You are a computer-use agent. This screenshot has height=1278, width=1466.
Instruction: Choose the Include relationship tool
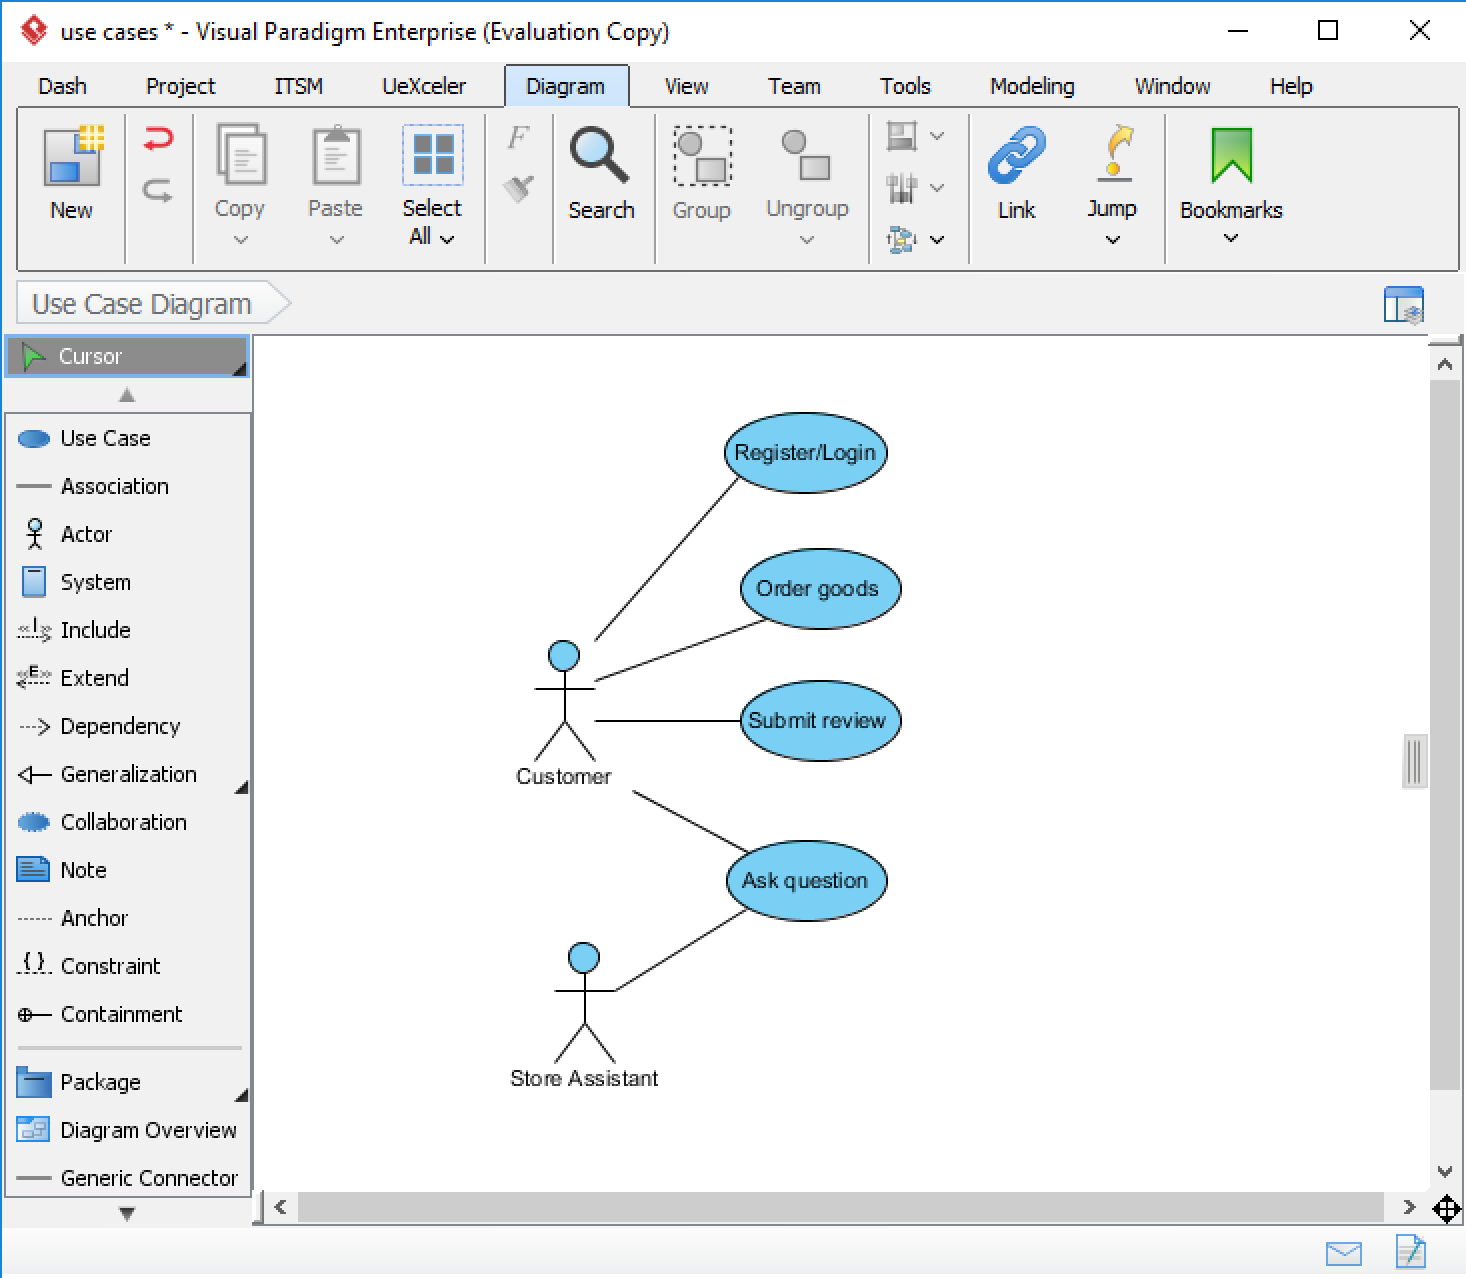click(94, 630)
